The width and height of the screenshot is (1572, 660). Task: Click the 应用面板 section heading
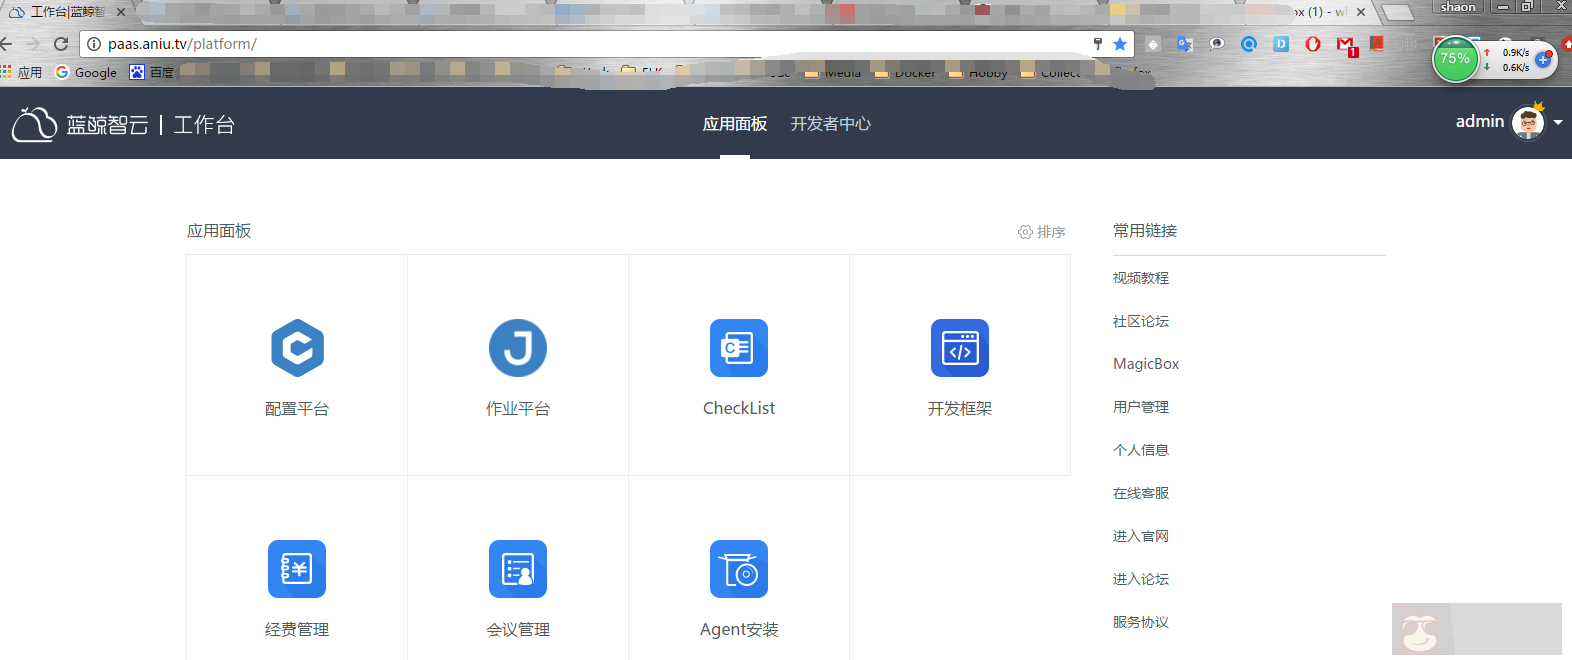(x=219, y=231)
